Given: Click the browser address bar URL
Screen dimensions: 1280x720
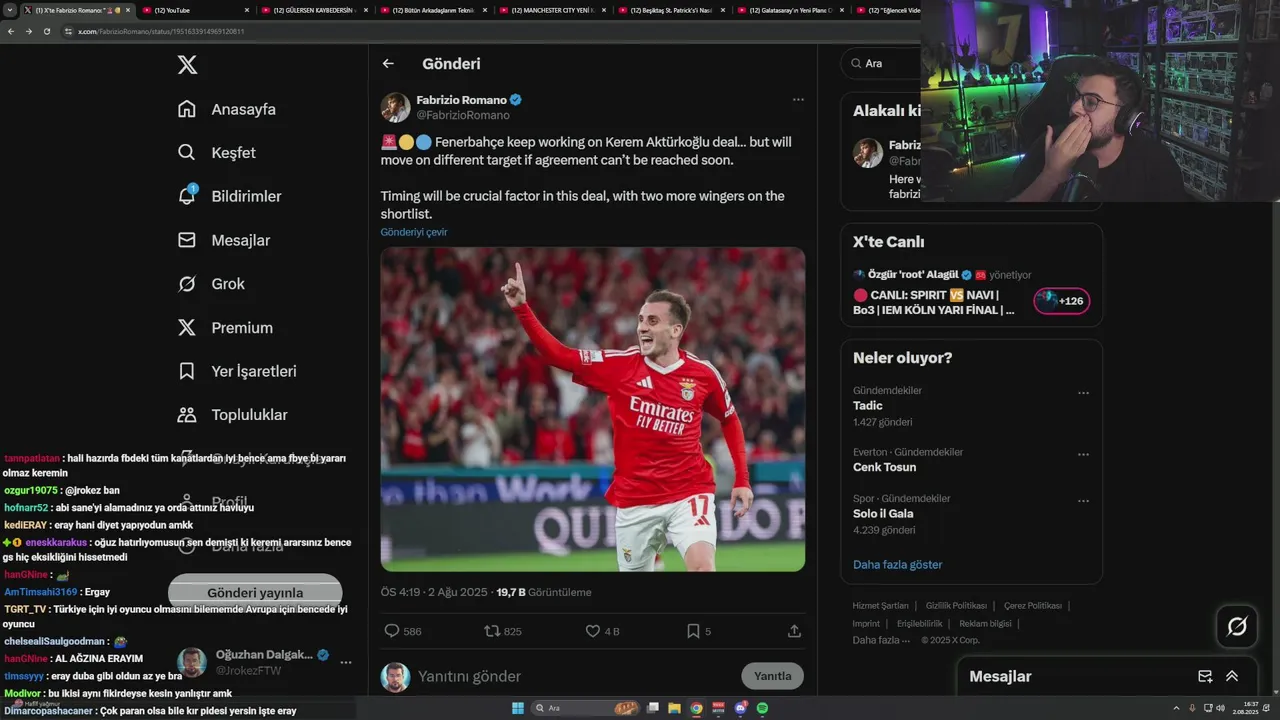Looking at the screenshot, I should [160, 32].
